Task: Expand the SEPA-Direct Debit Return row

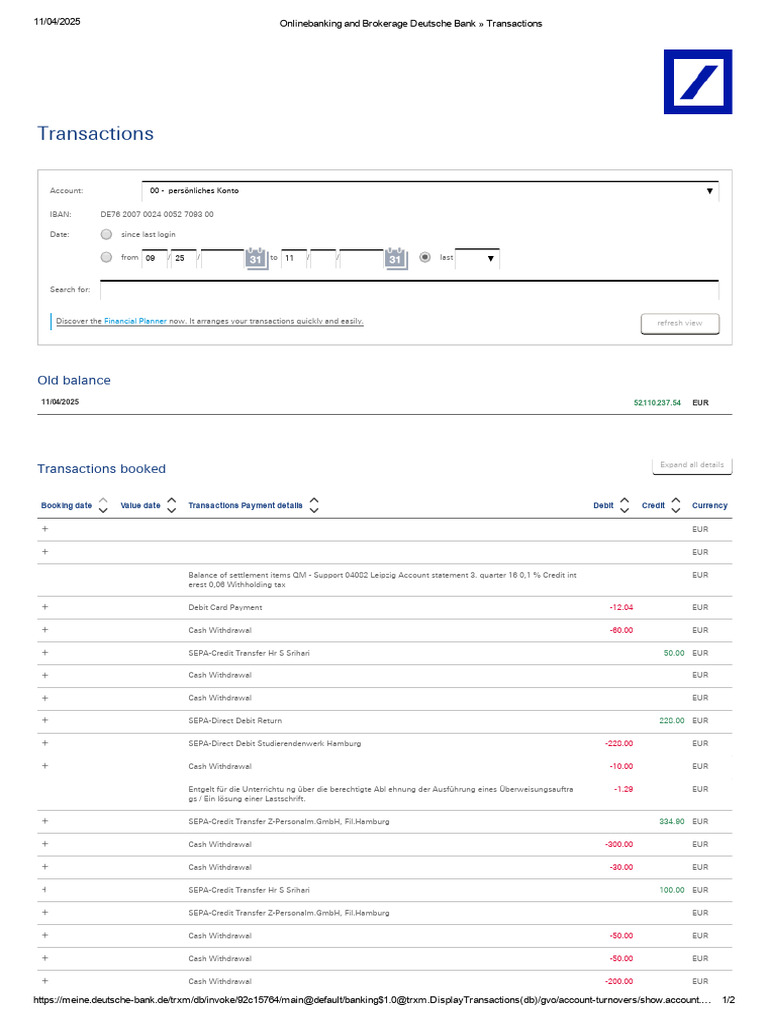Action: click(45, 720)
